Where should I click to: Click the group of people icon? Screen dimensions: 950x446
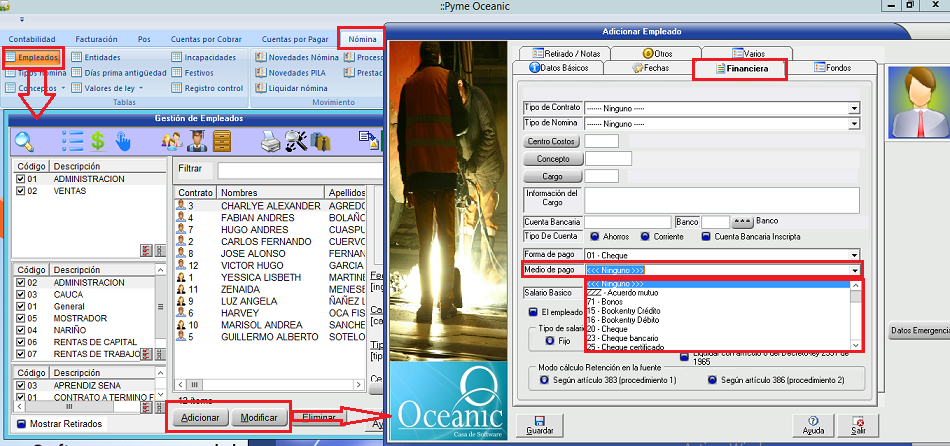172,141
